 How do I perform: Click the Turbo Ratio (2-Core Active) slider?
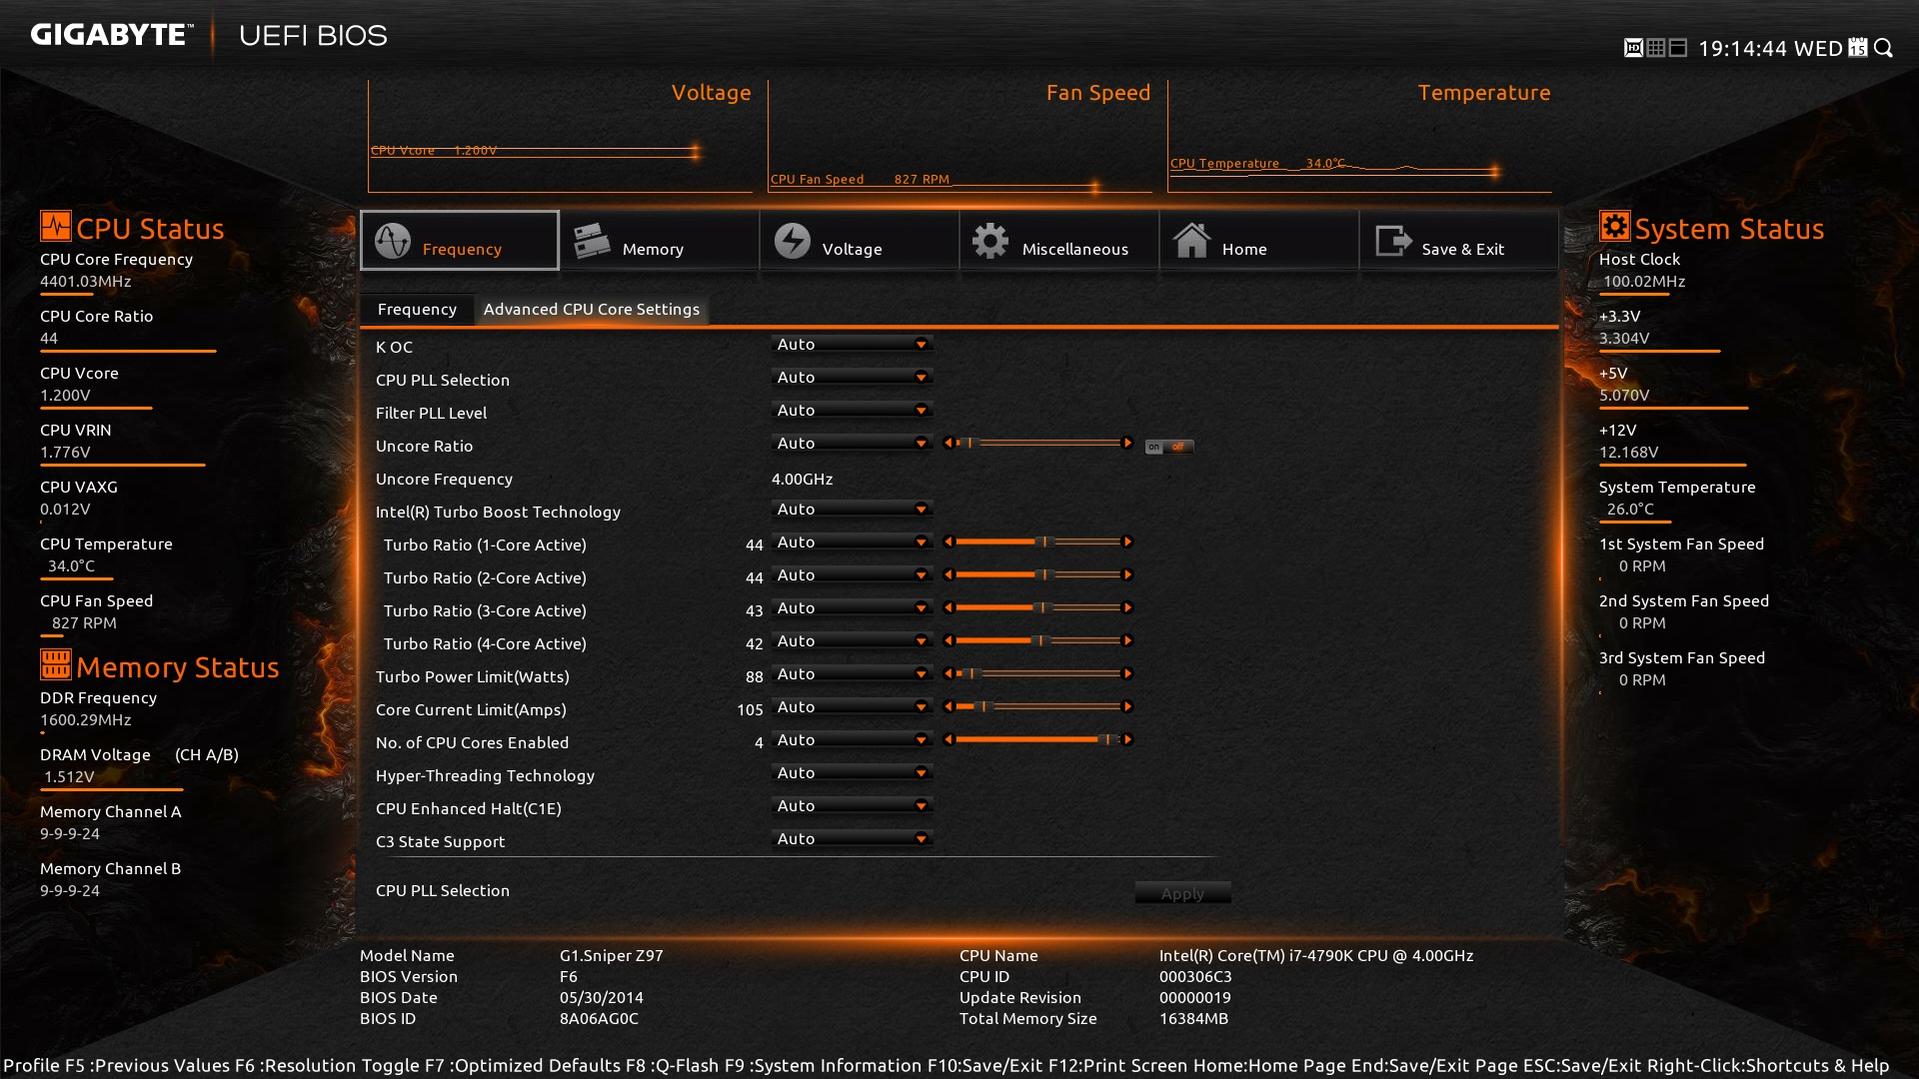pyautogui.click(x=1038, y=575)
